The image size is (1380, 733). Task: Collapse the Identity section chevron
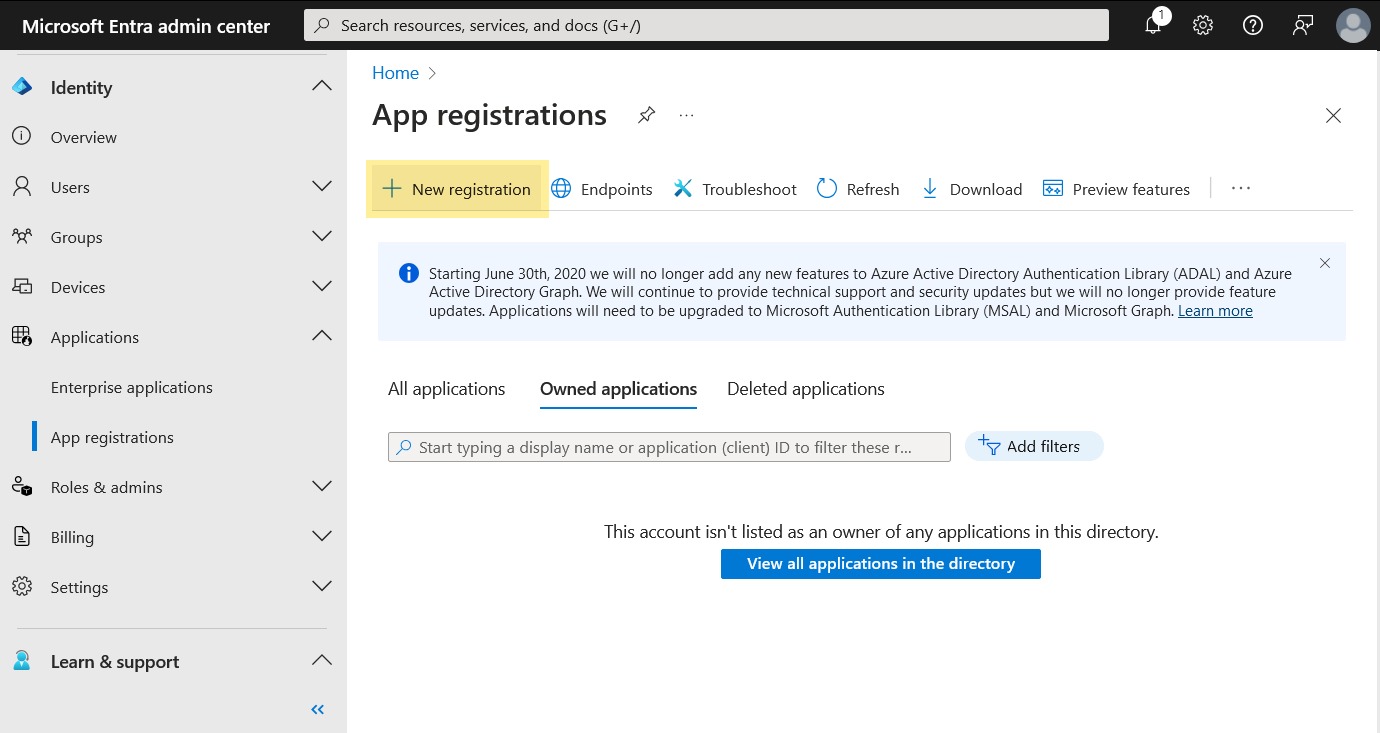322,86
